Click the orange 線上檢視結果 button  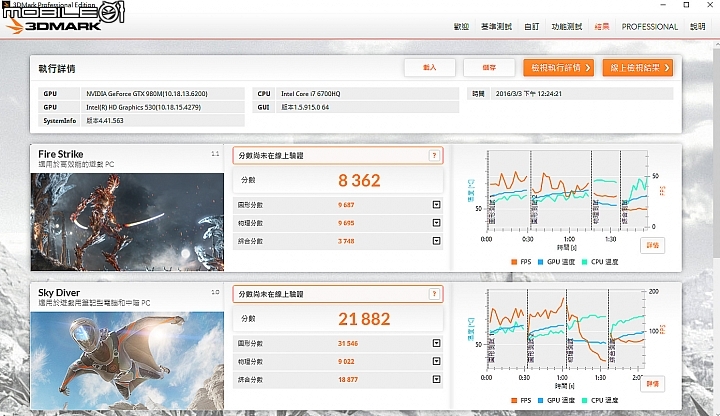[x=638, y=68]
